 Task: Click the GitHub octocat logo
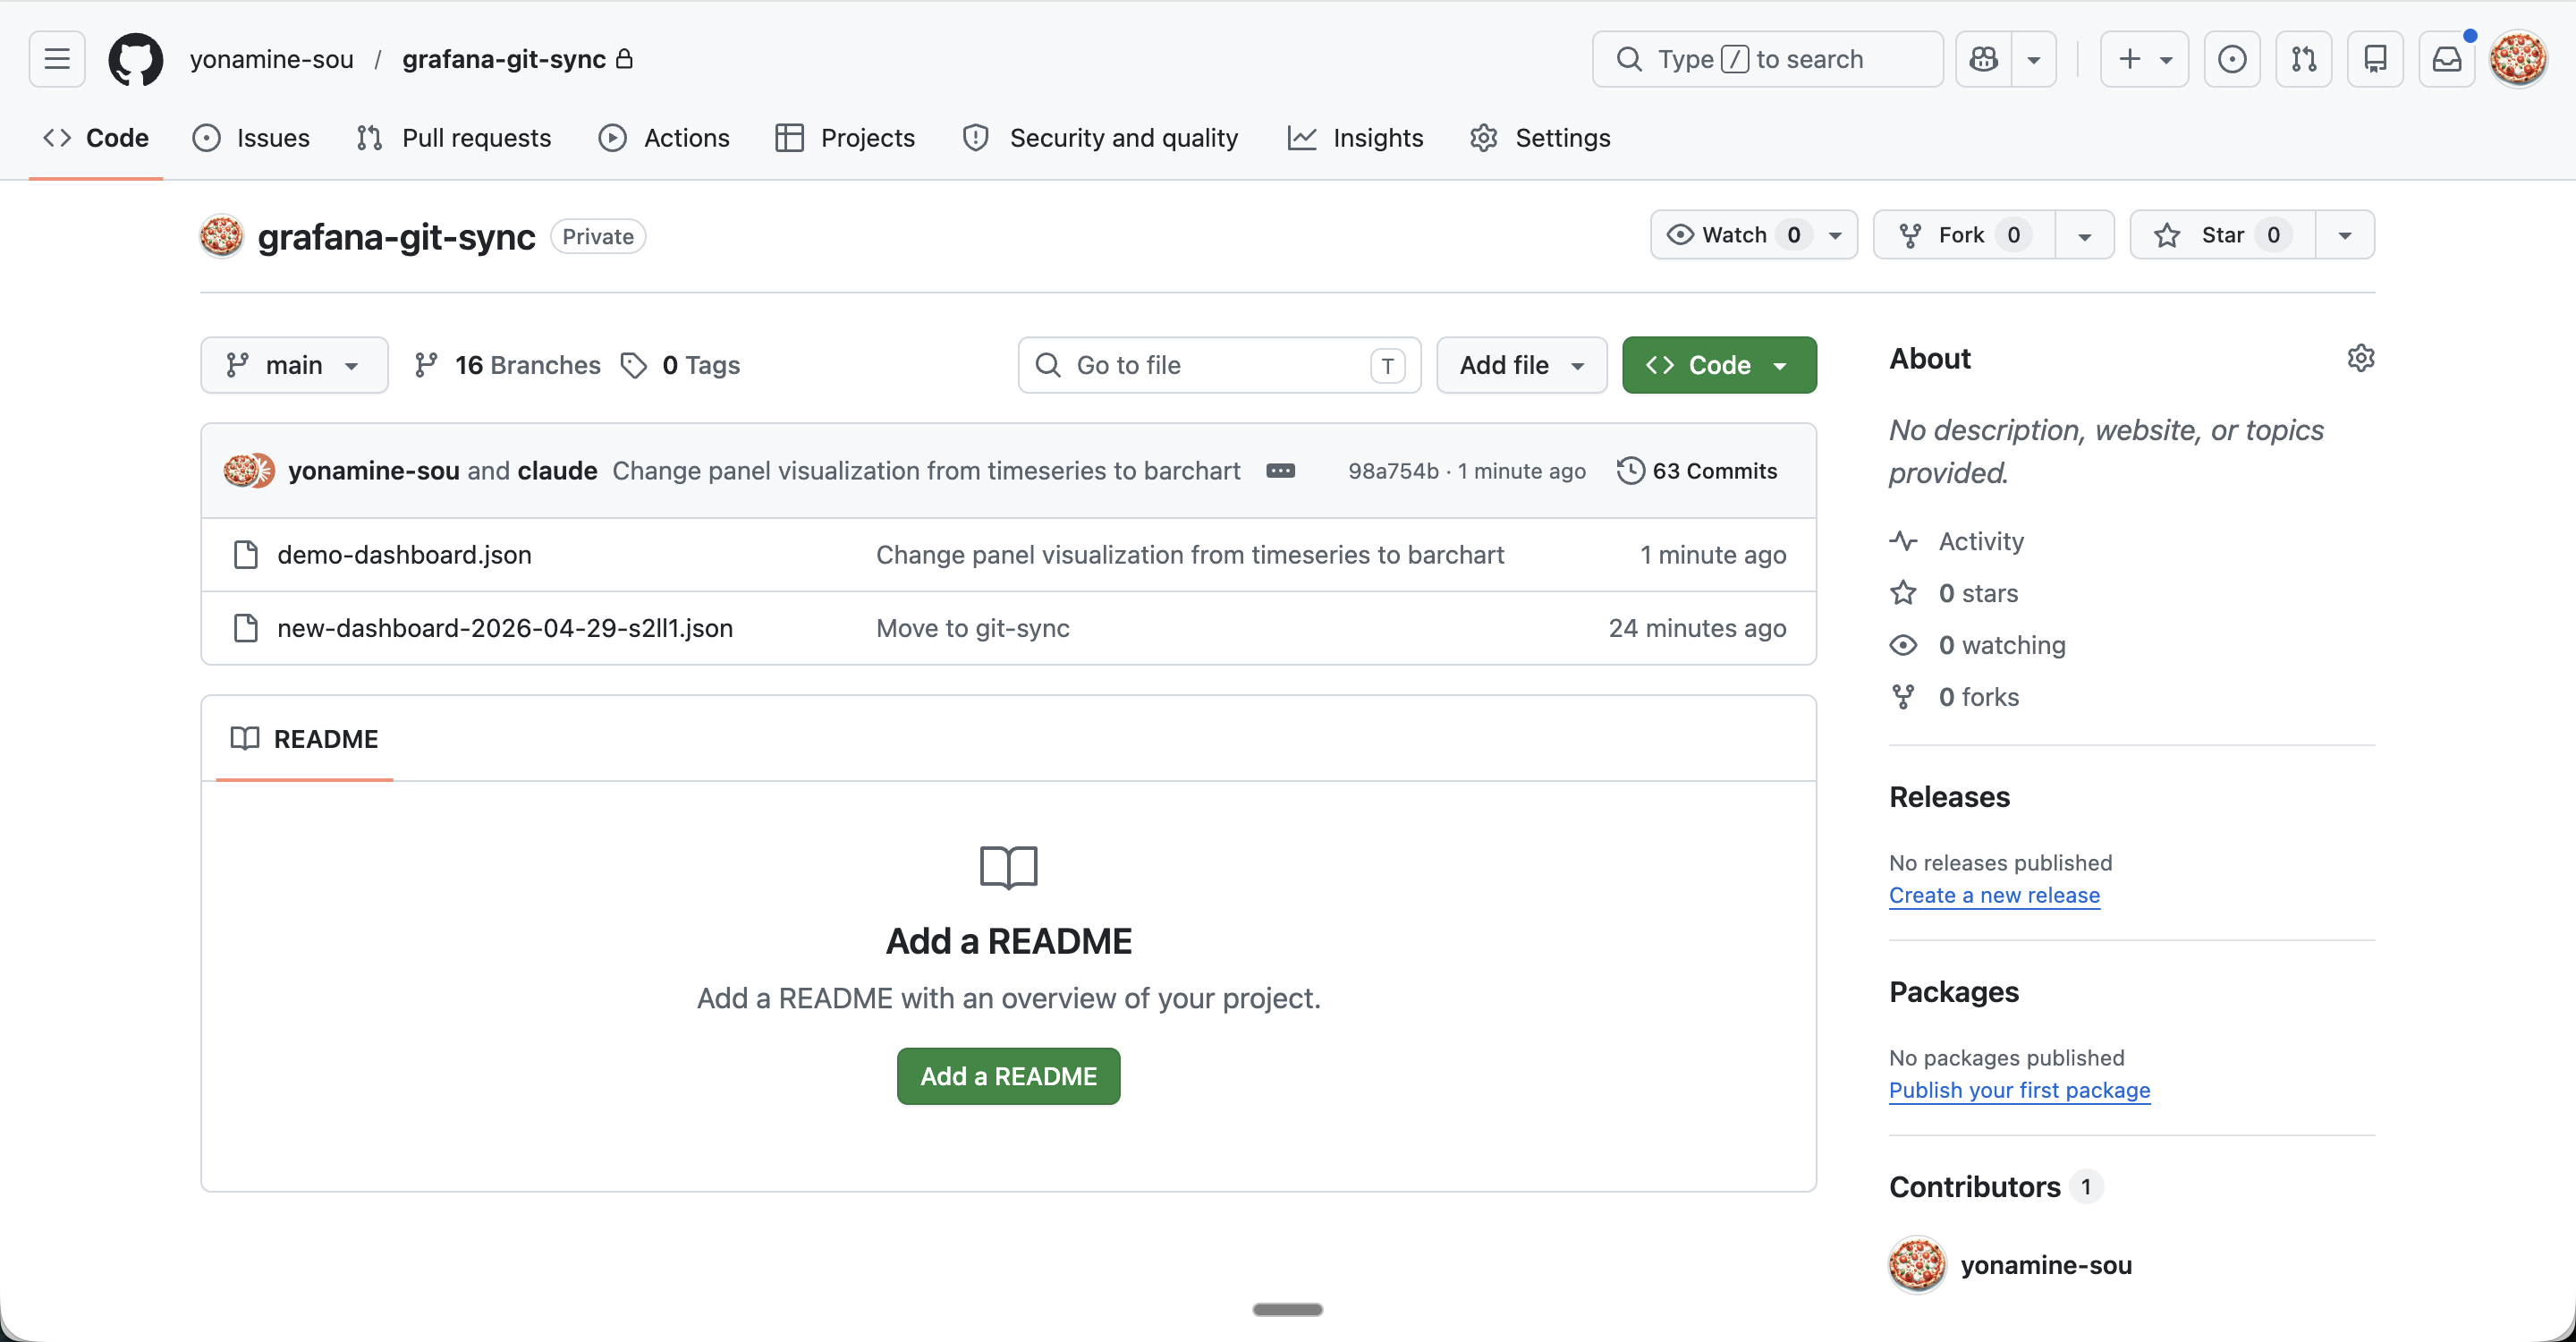(x=135, y=59)
